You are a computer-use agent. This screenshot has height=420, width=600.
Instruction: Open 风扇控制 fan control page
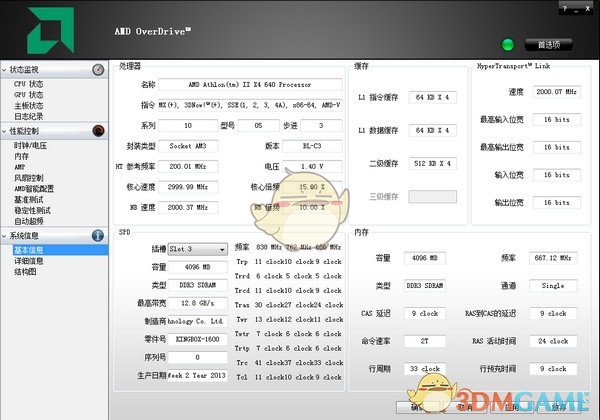[29, 178]
